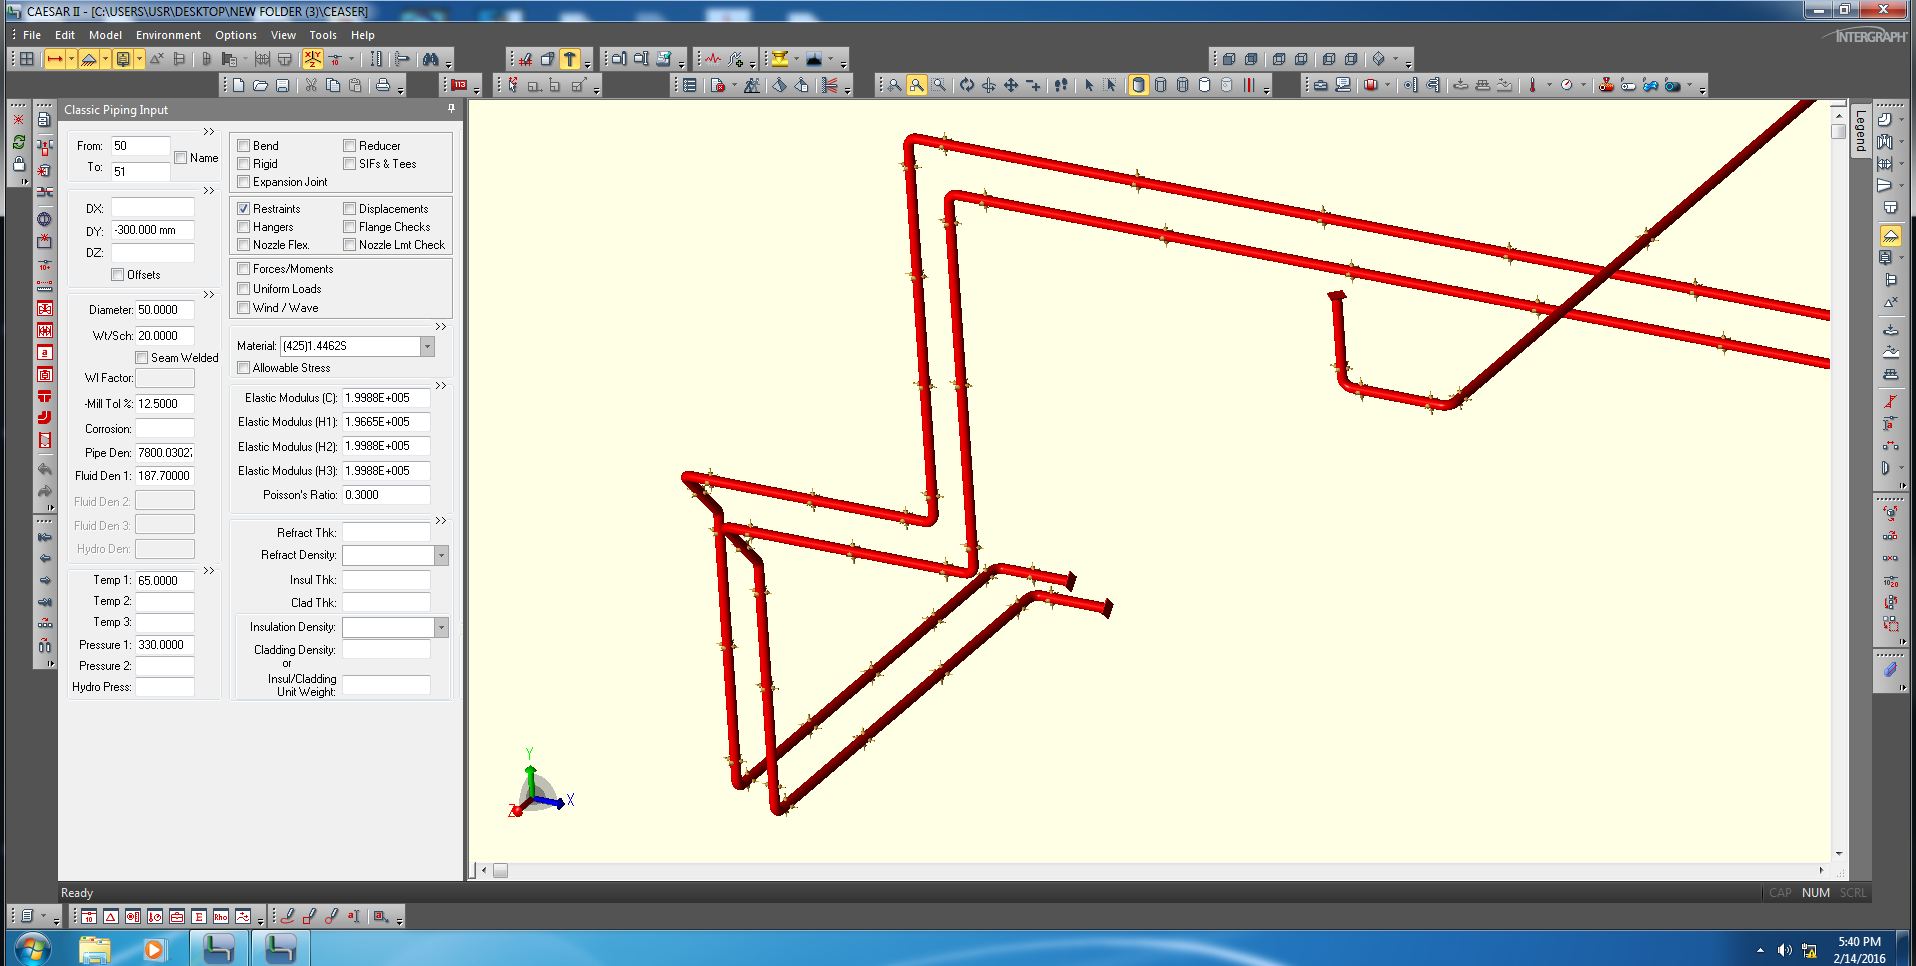
Task: Click the XYZ axis toggle icon
Action: click(313, 59)
